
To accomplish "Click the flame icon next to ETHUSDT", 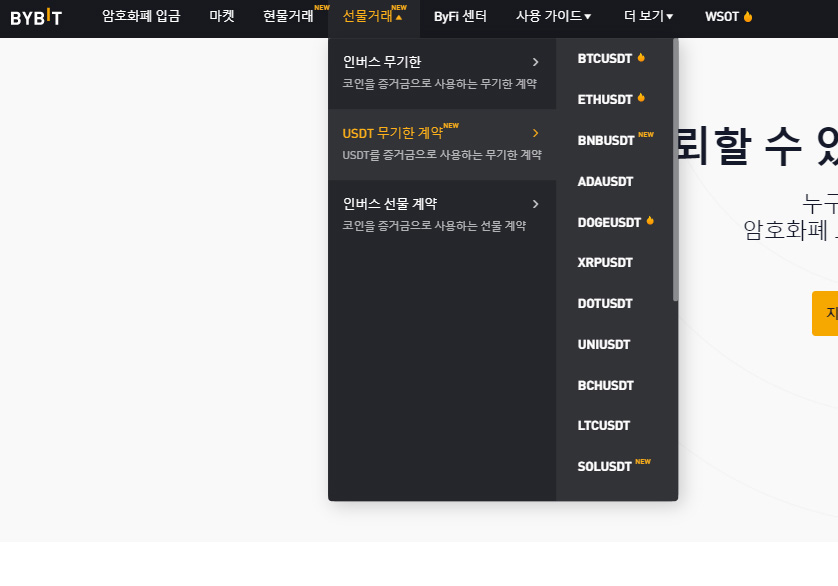I will 641,98.
